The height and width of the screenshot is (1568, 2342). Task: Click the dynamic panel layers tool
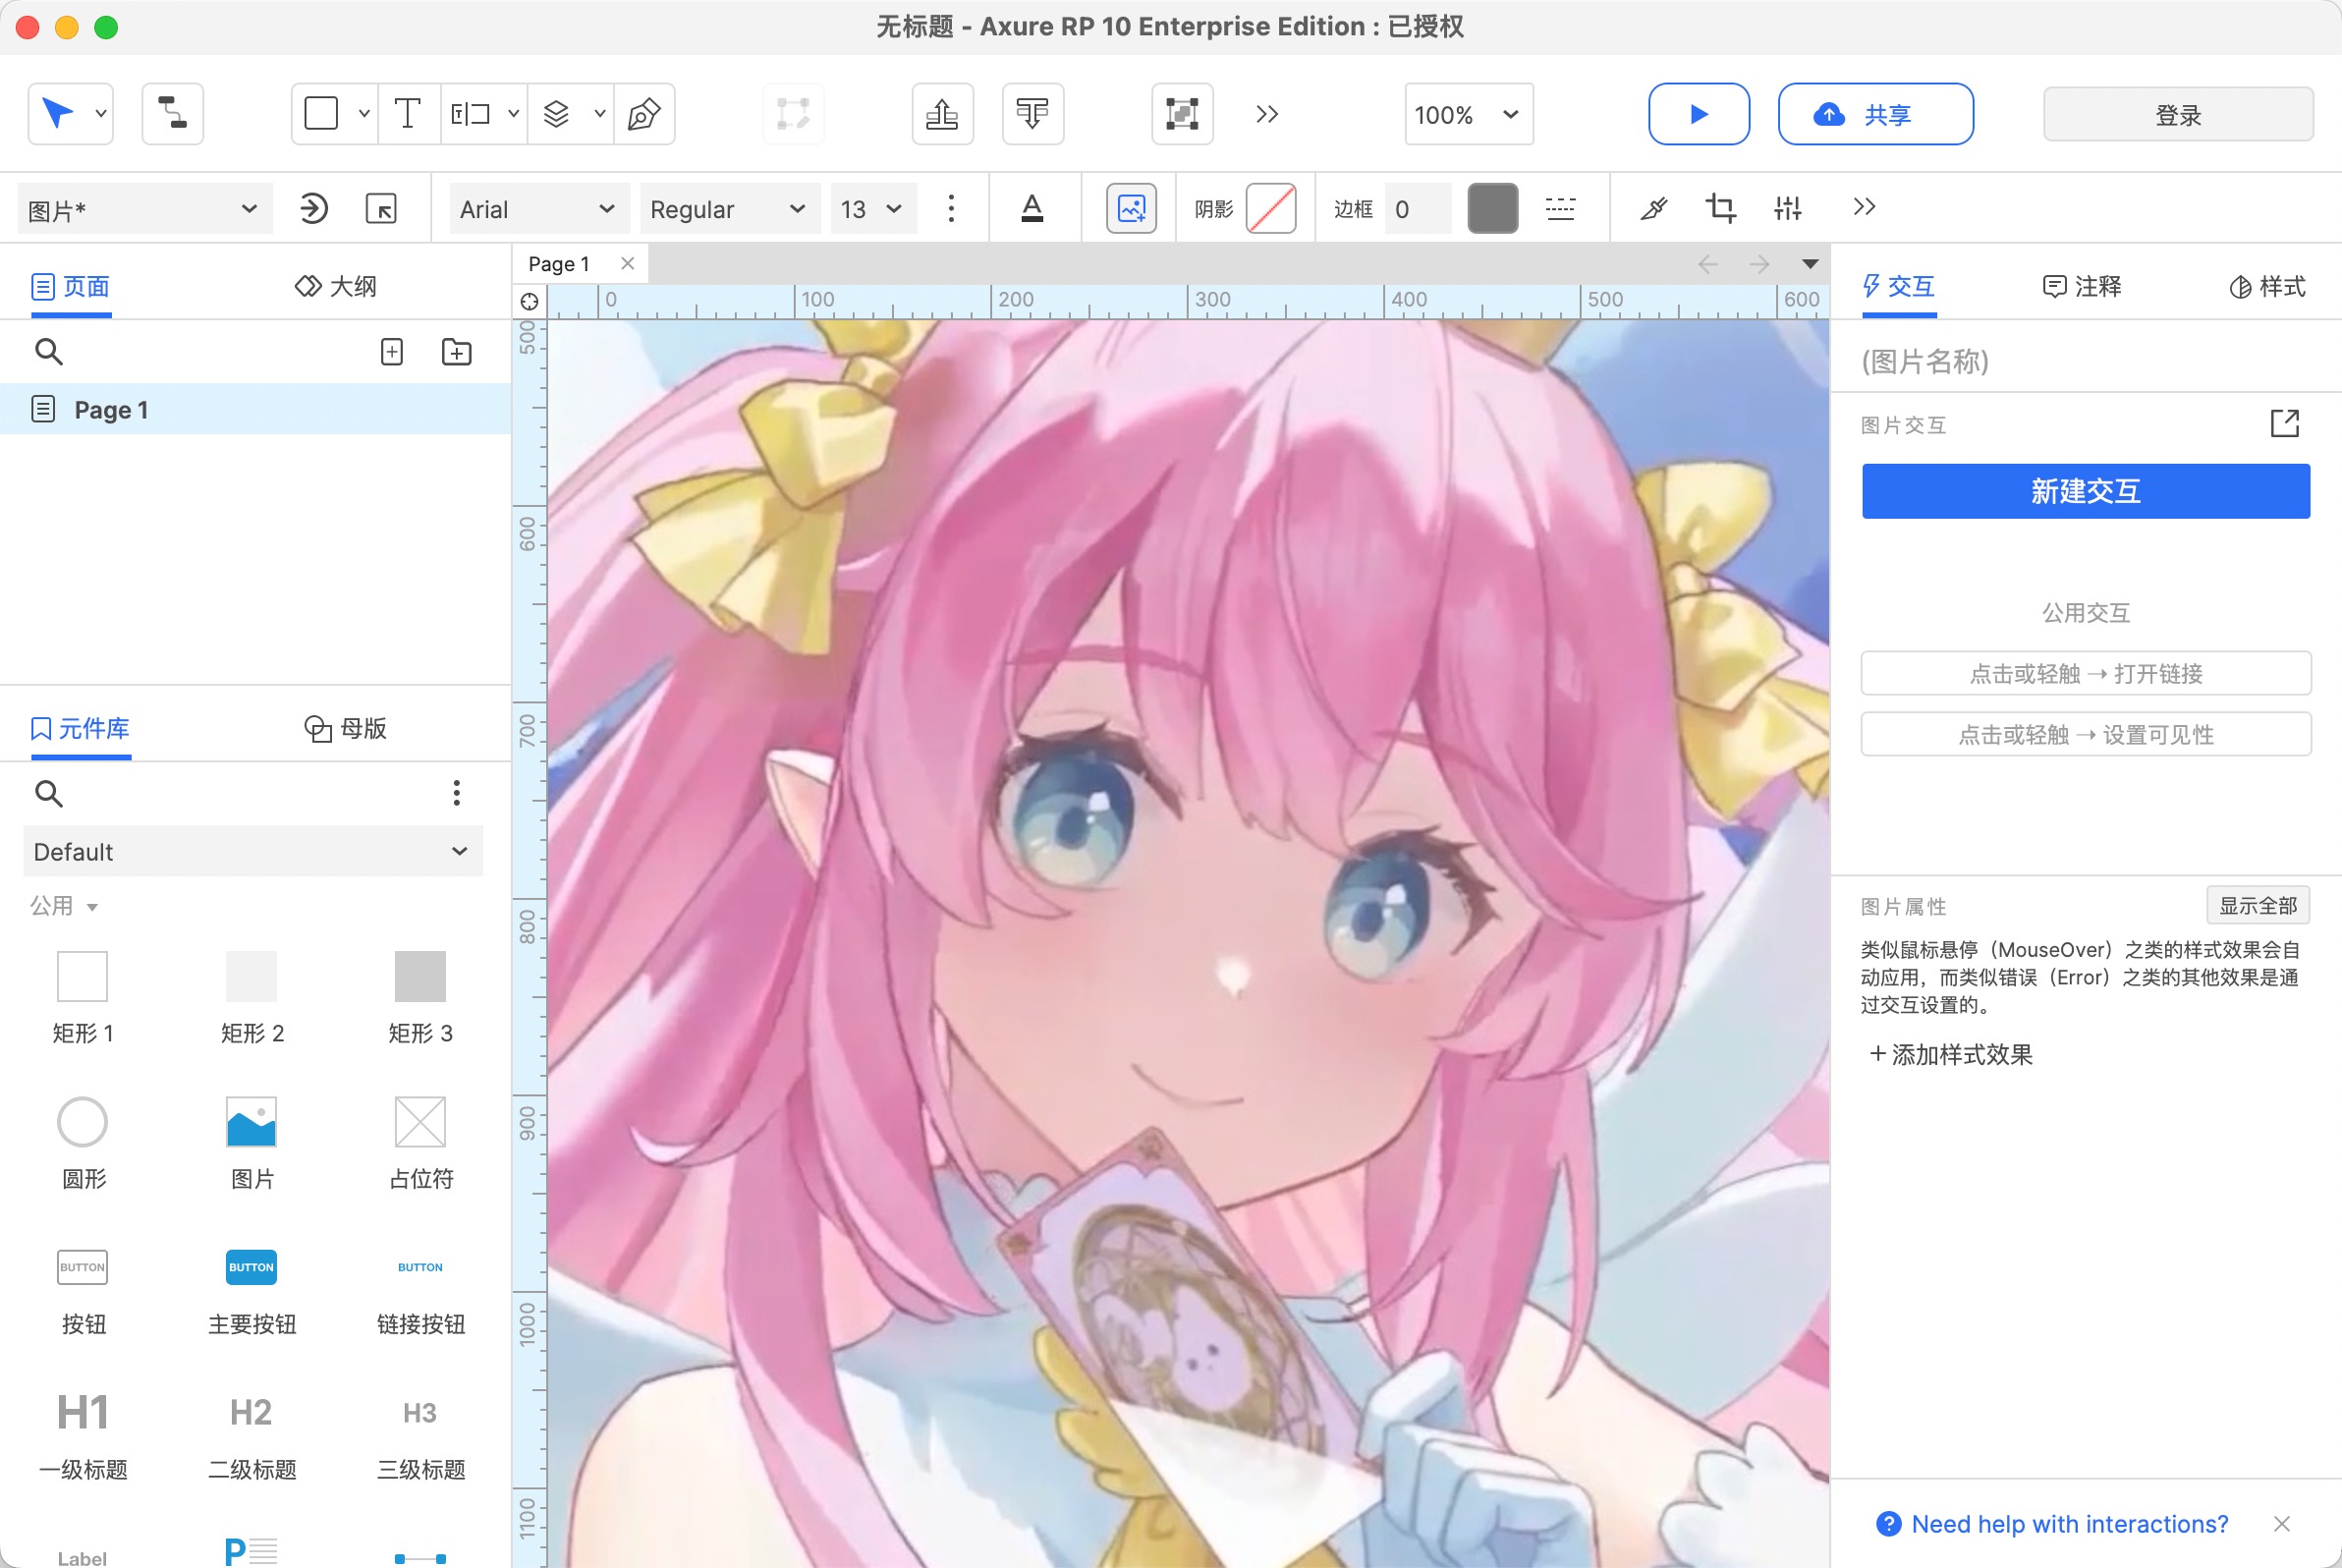click(556, 114)
